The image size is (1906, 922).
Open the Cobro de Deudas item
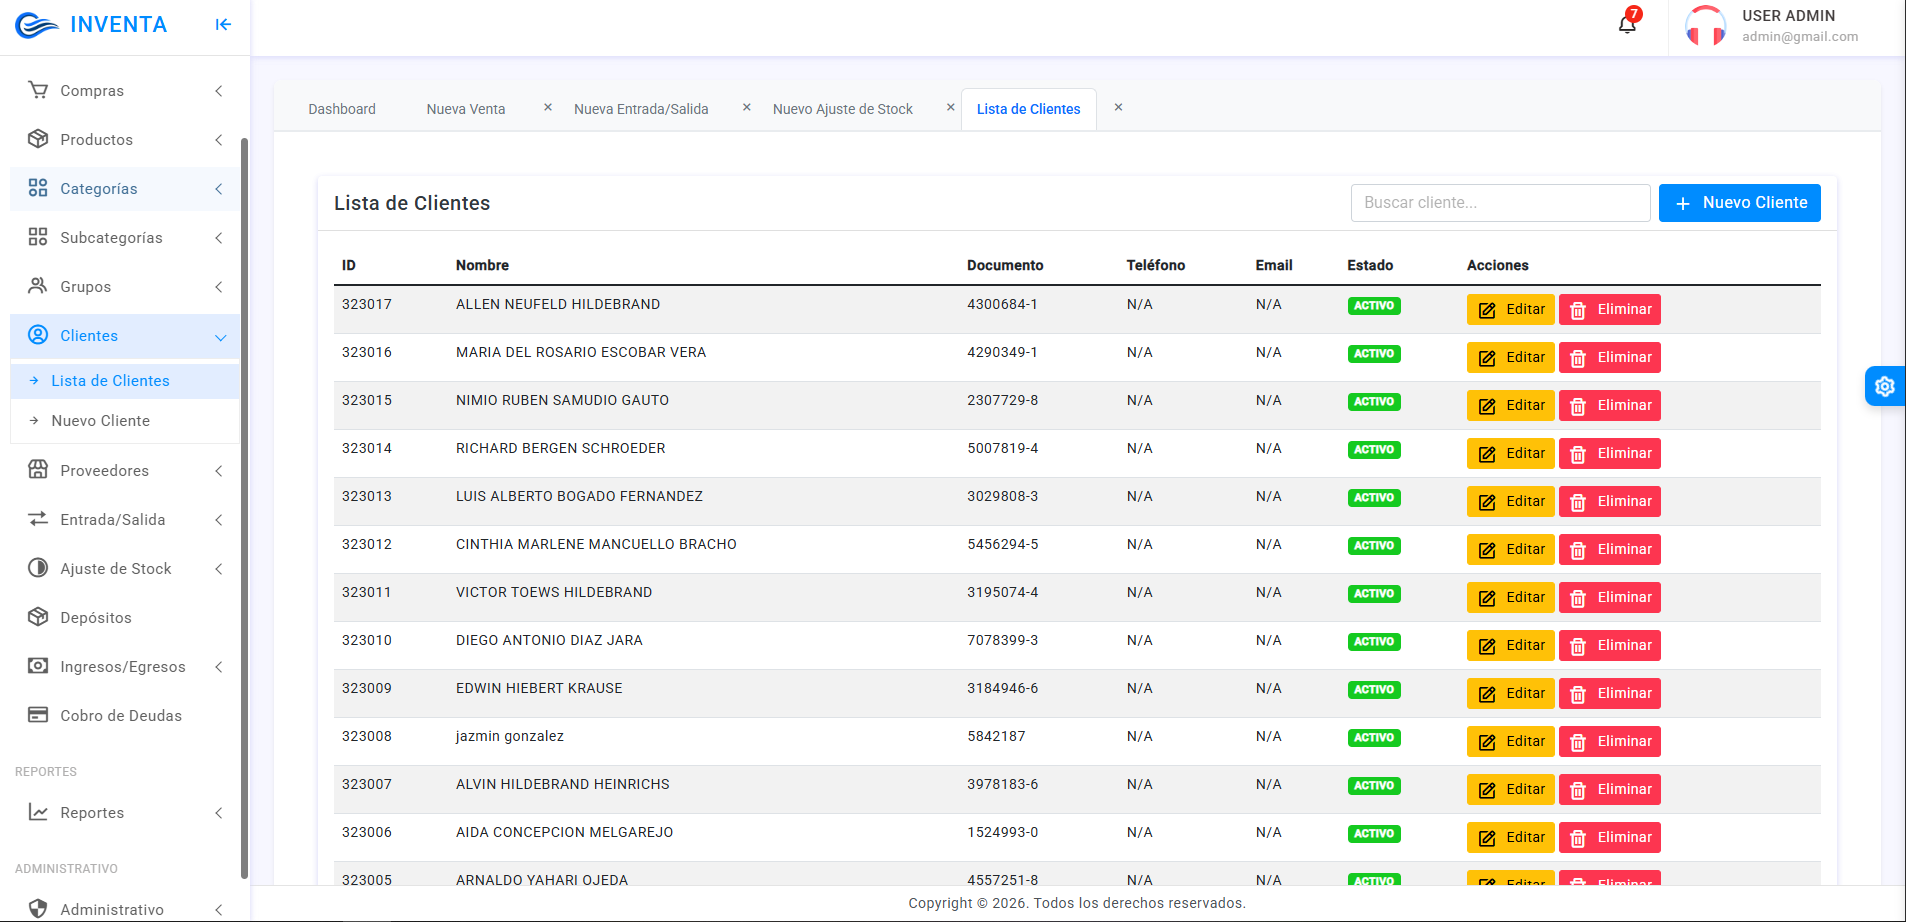point(125,716)
